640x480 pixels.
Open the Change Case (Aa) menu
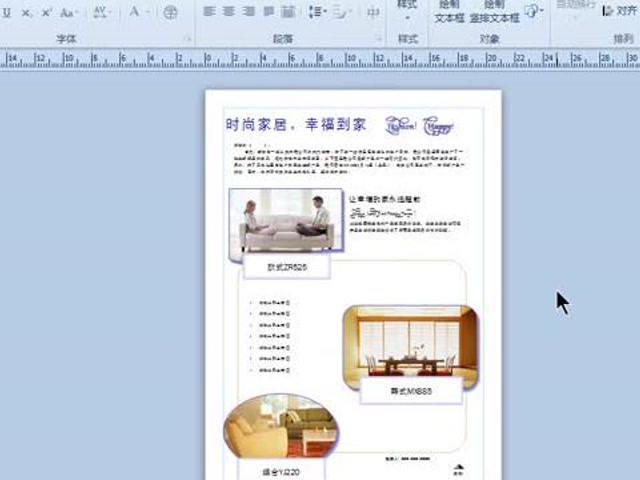tap(68, 13)
